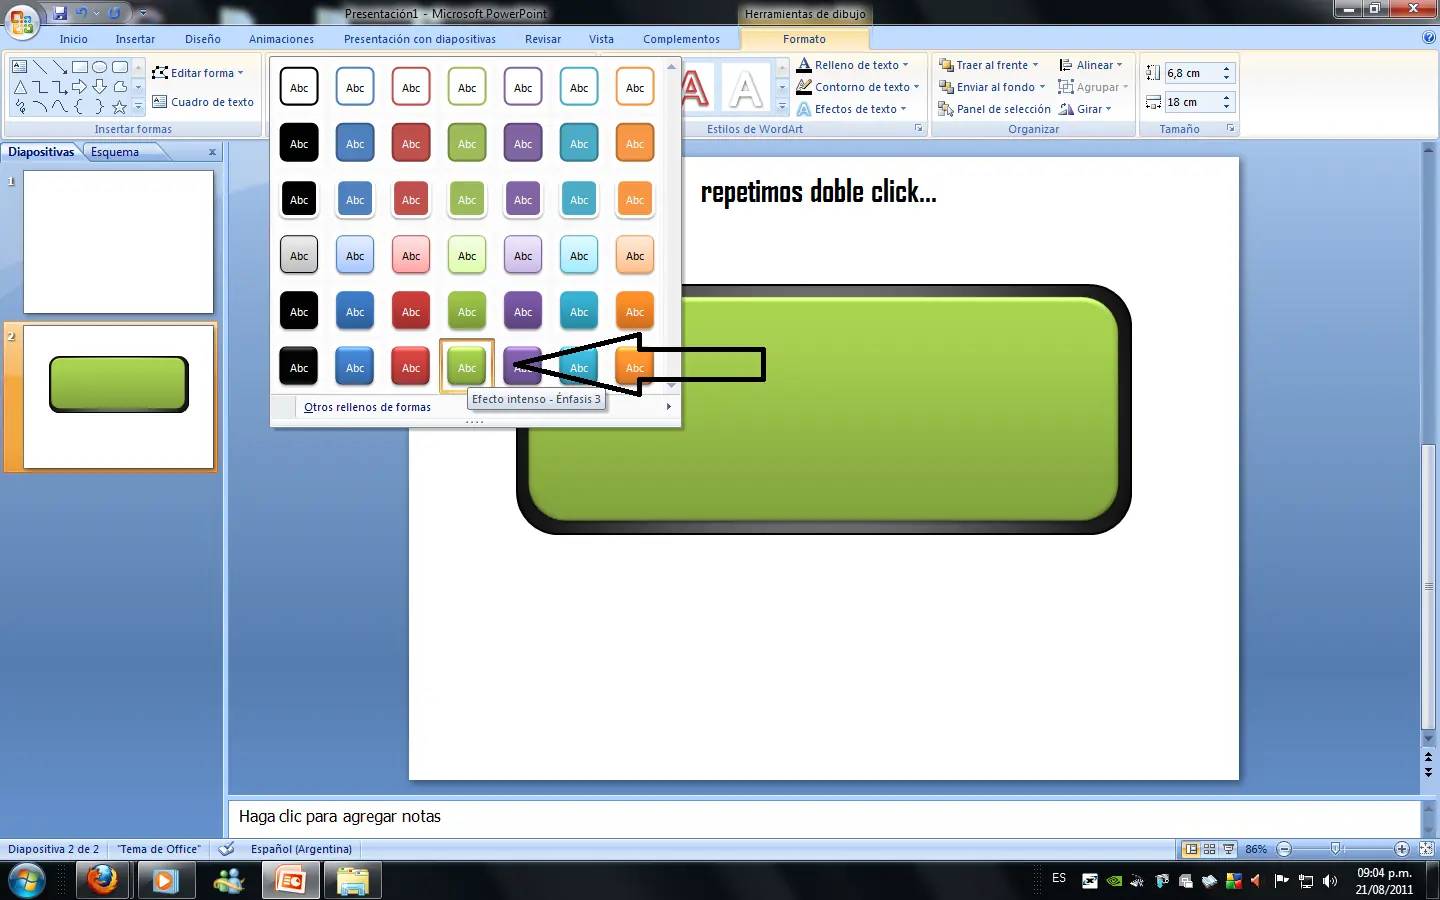Zoom out with the minus button
Screen dimensions: 1440x900
coord(1285,849)
